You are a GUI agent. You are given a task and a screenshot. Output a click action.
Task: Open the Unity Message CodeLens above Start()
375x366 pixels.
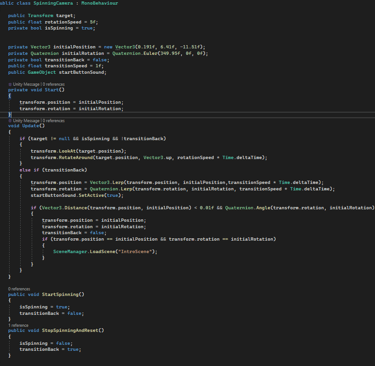coord(27,84)
